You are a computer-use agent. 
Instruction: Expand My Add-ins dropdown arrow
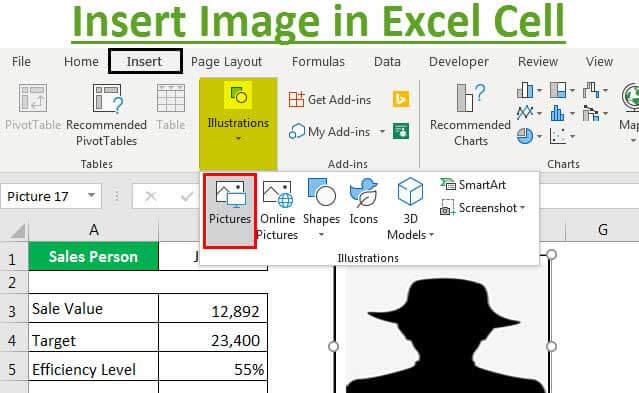tap(382, 132)
